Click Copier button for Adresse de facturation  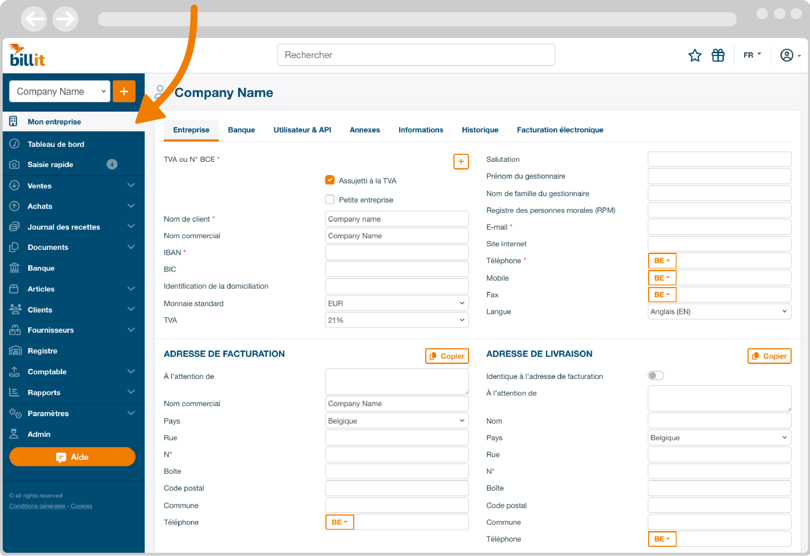(x=447, y=356)
